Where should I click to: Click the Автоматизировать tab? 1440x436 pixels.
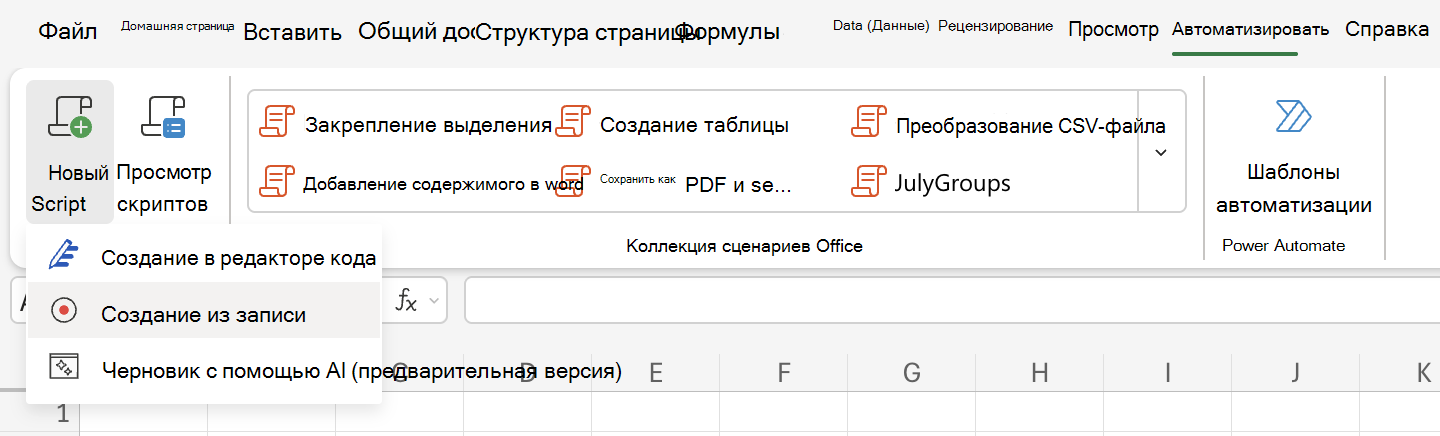coord(1250,29)
